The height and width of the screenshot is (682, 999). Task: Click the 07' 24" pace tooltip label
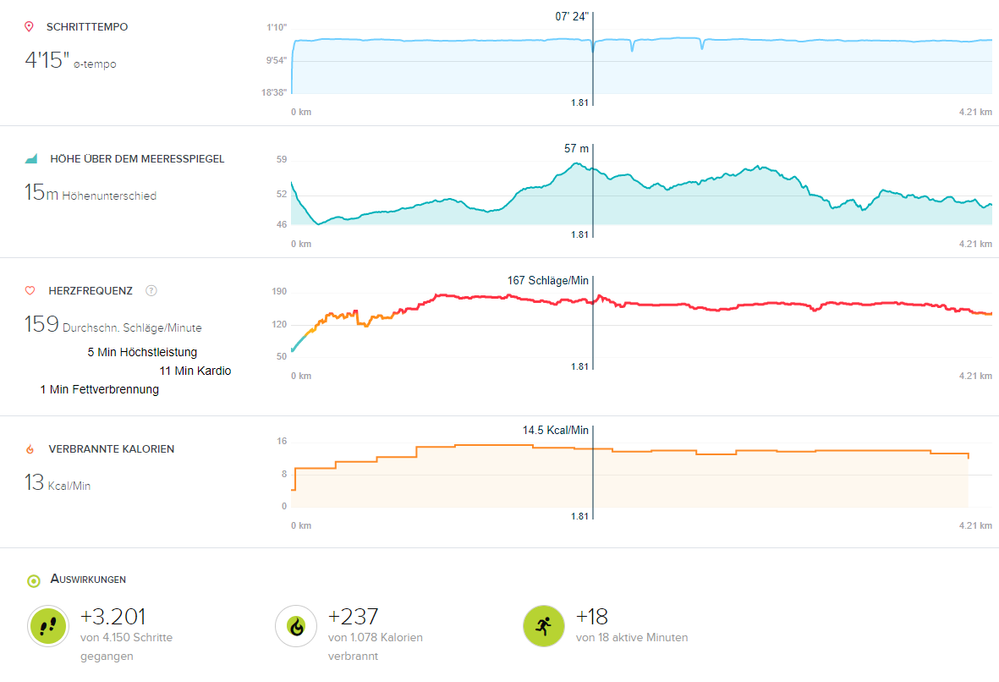571,17
